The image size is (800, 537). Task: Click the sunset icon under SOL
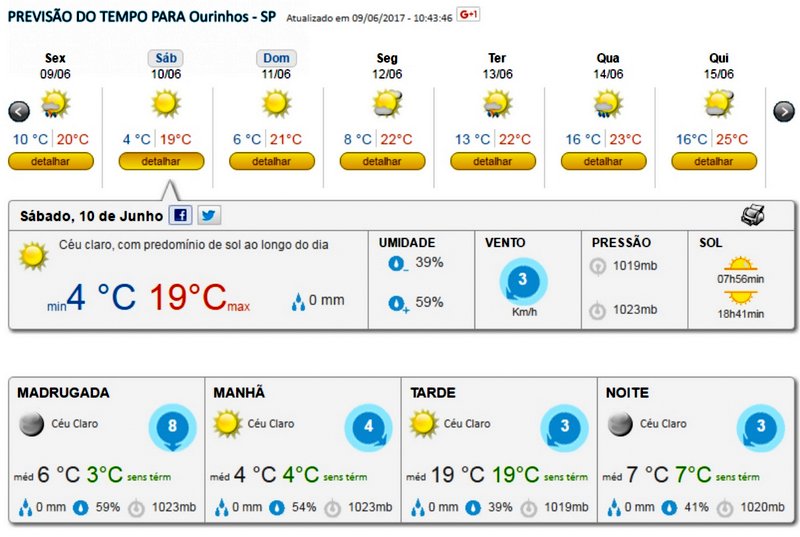740,297
